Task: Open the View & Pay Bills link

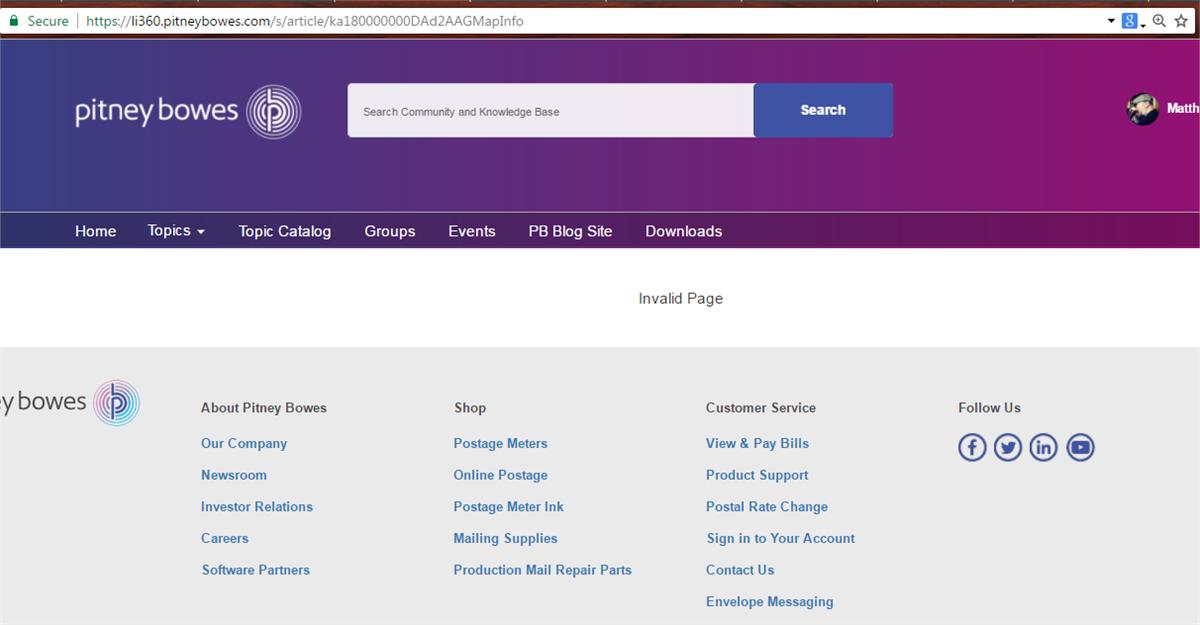Action: [758, 443]
